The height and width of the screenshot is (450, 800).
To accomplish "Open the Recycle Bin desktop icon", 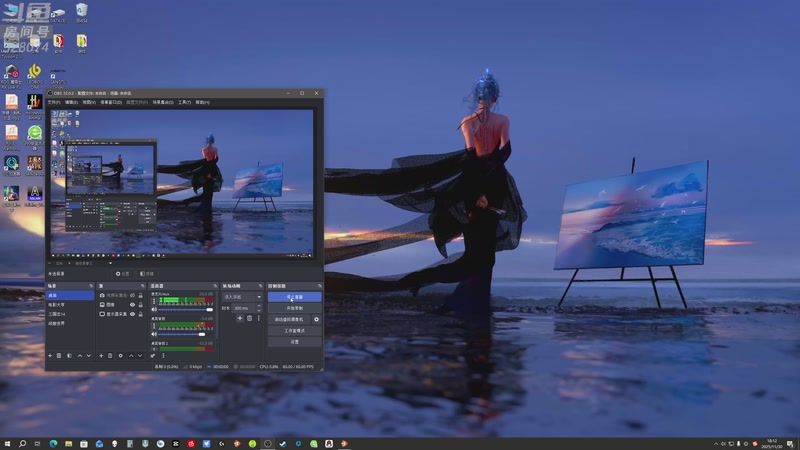I will pos(82,13).
